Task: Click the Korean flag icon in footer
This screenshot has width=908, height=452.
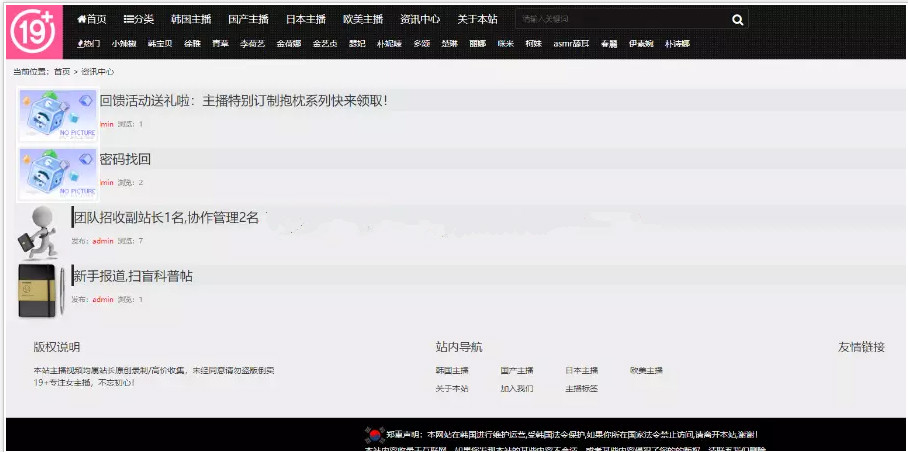Action: [374, 435]
